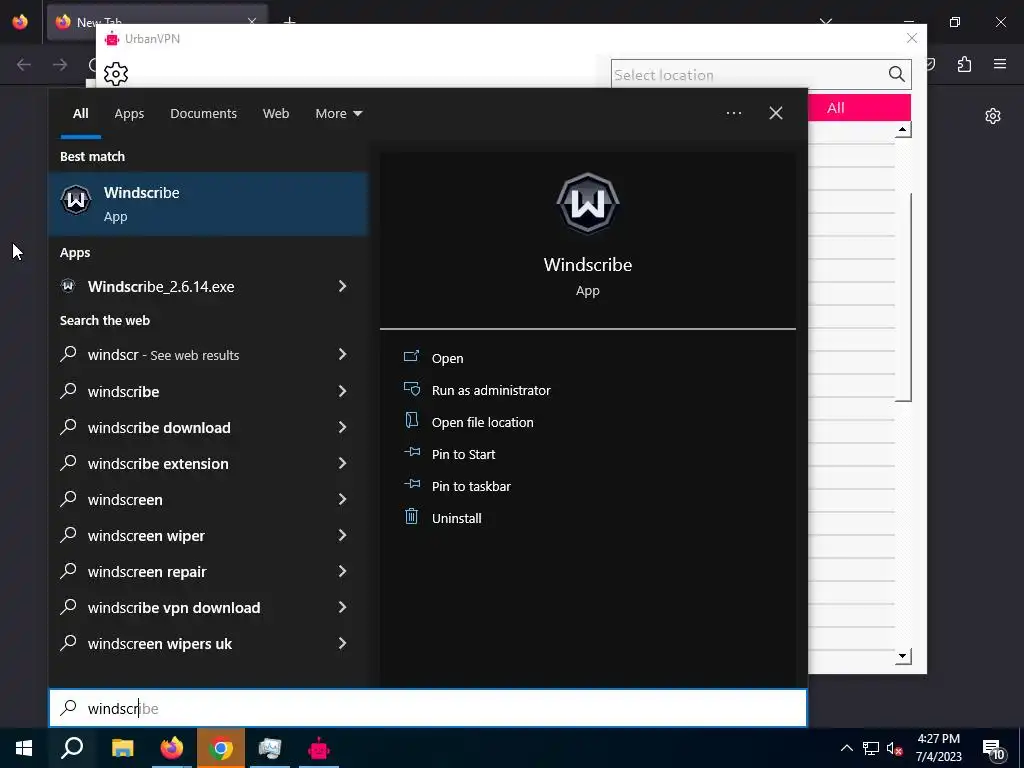
Task: Close the Windows search panel
Action: [776, 113]
